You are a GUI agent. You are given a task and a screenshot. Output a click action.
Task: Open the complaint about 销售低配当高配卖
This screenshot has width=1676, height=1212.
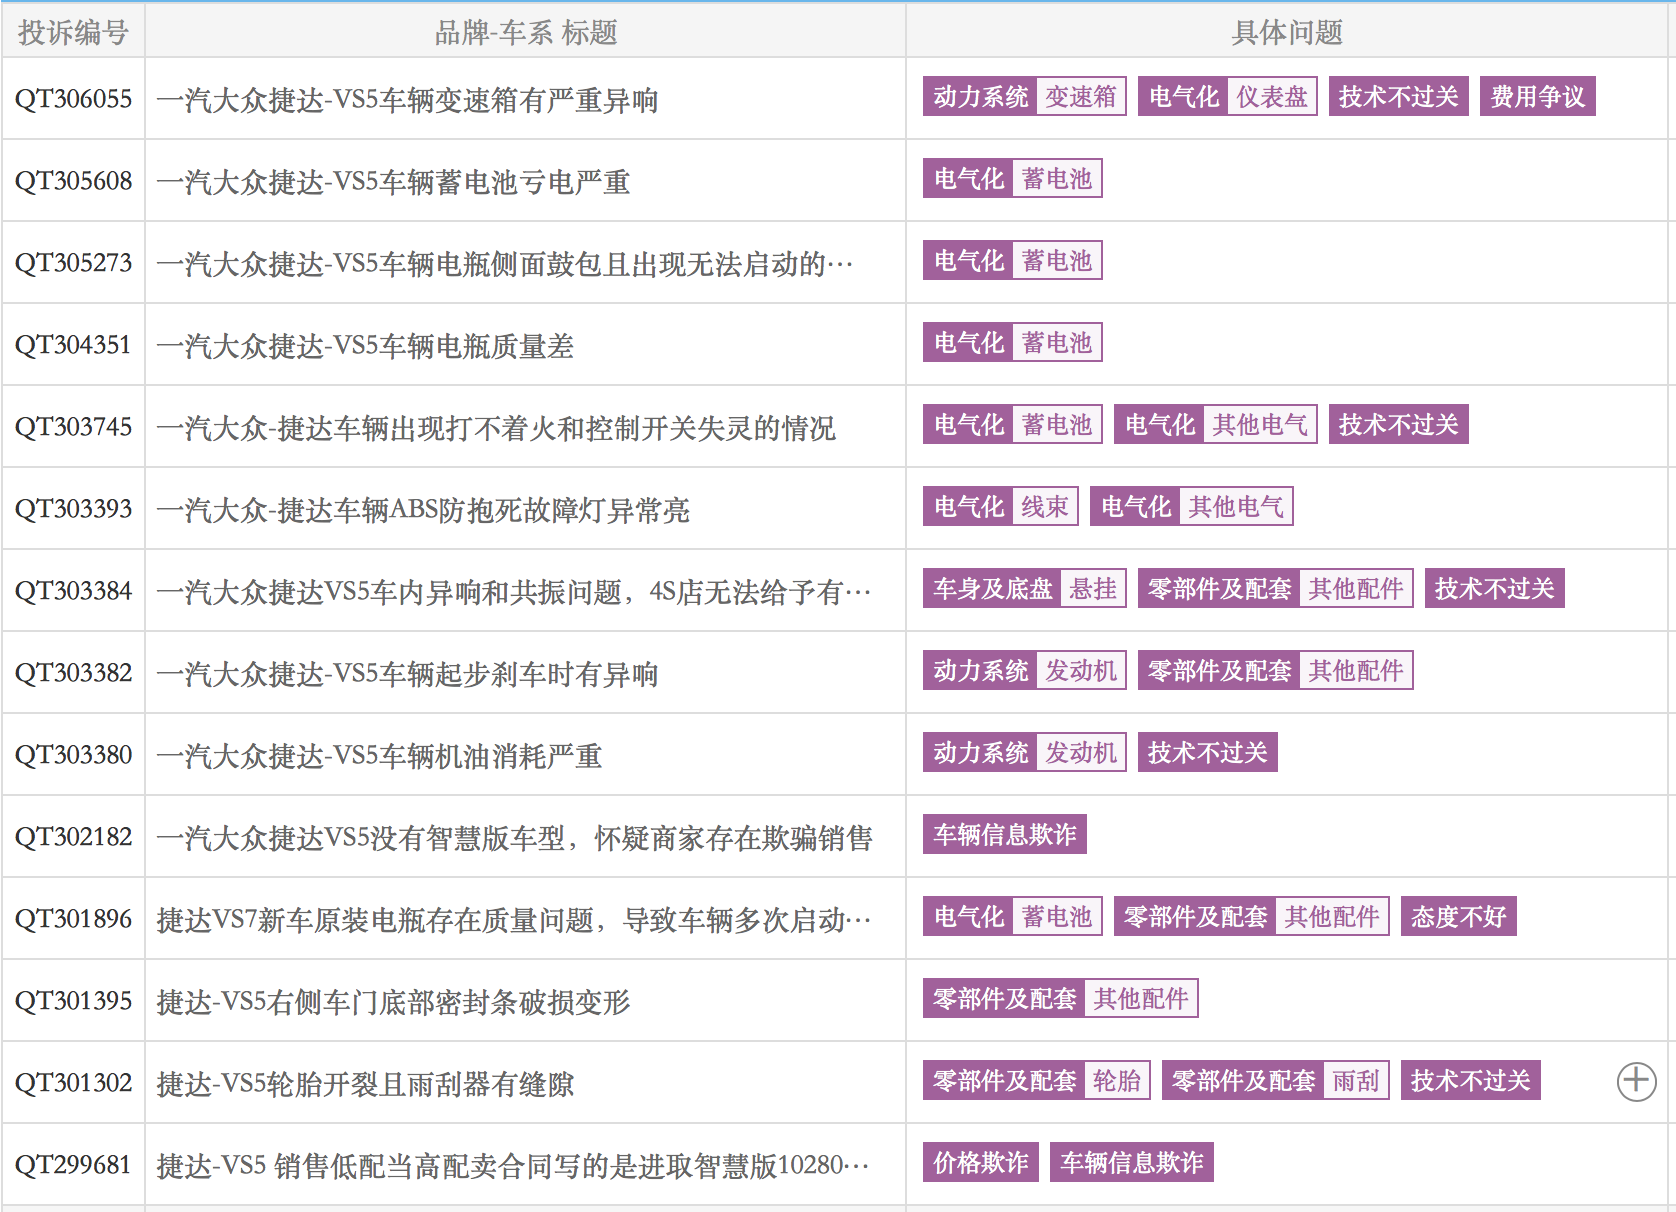click(513, 1166)
